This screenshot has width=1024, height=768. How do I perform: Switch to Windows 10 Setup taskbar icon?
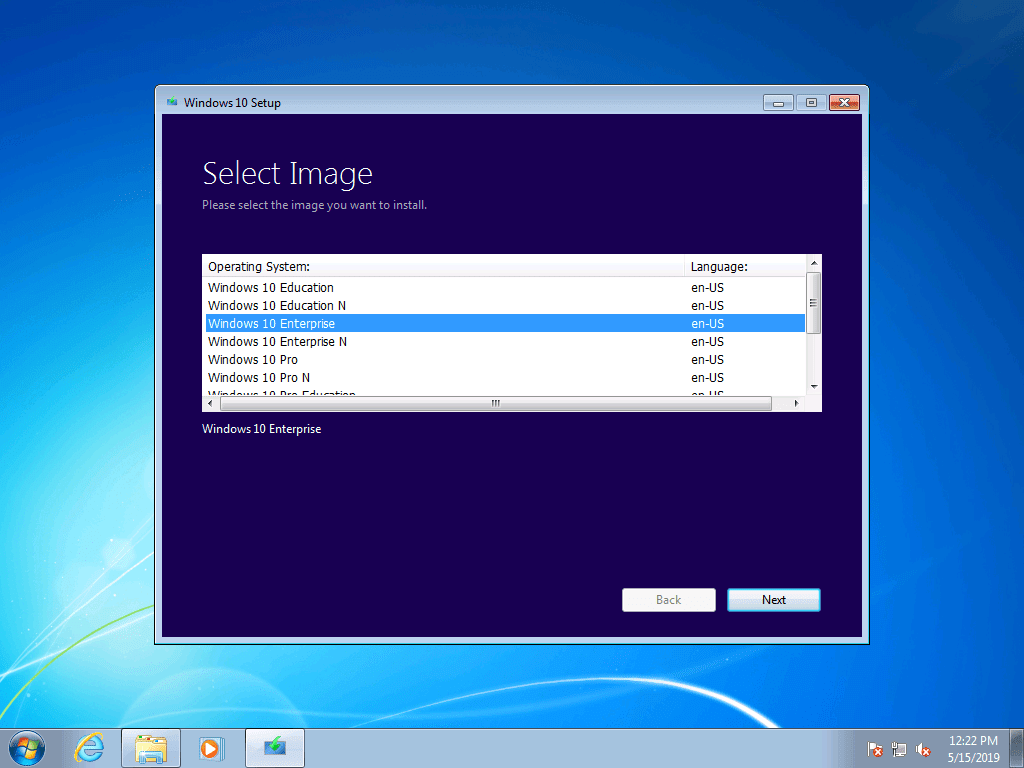(275, 748)
